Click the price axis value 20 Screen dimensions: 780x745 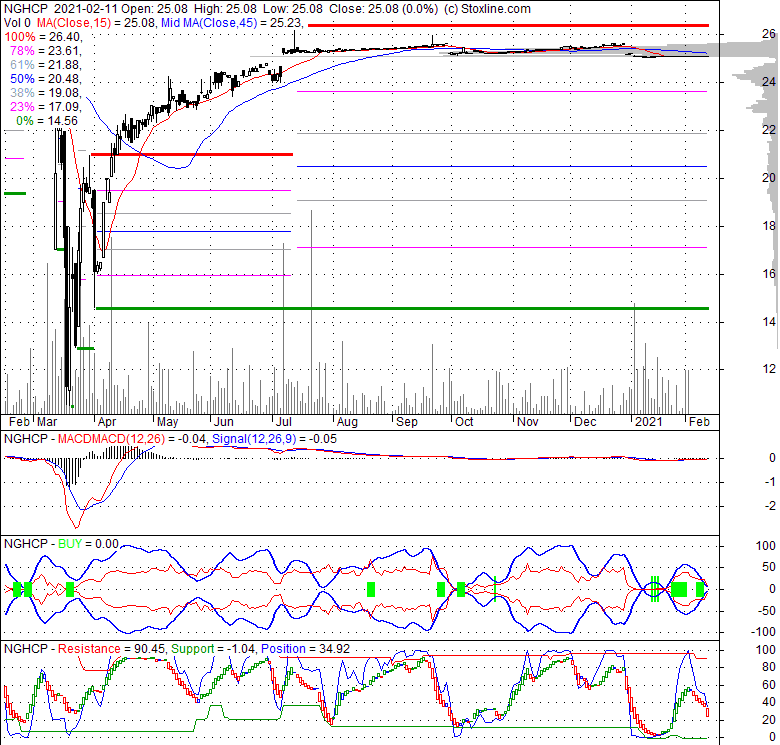click(769, 178)
